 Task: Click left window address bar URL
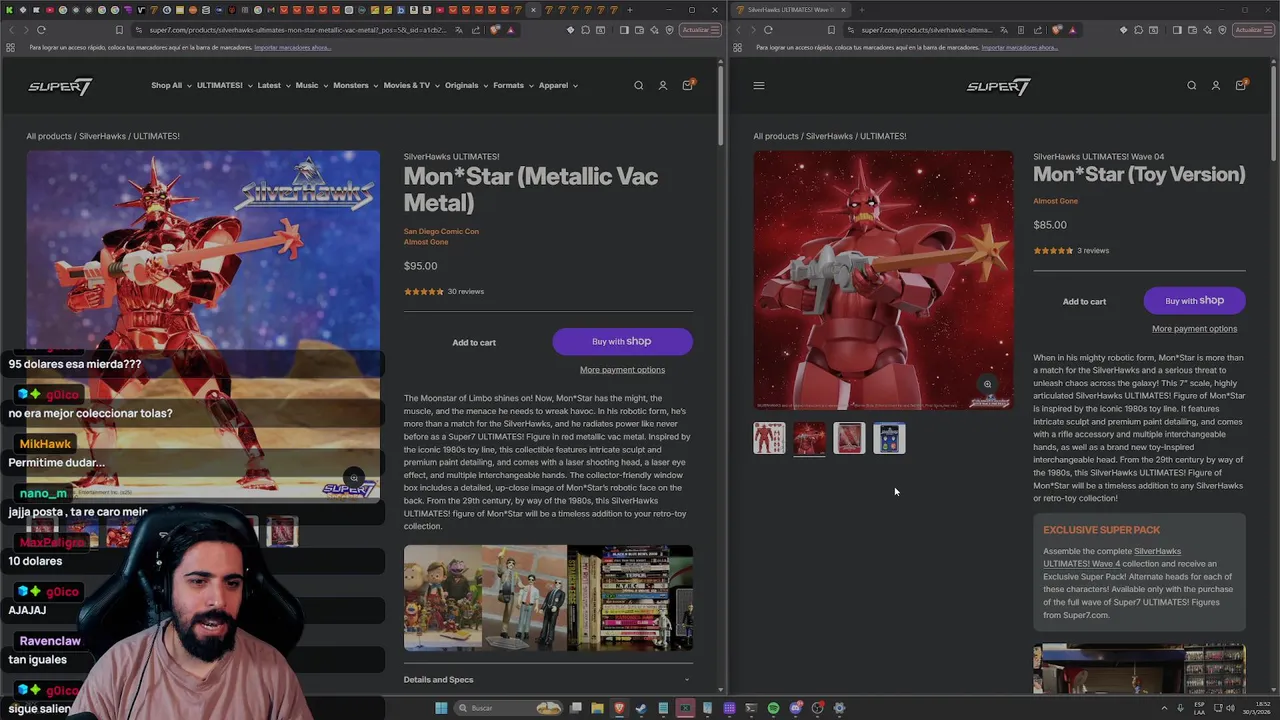[x=297, y=30]
